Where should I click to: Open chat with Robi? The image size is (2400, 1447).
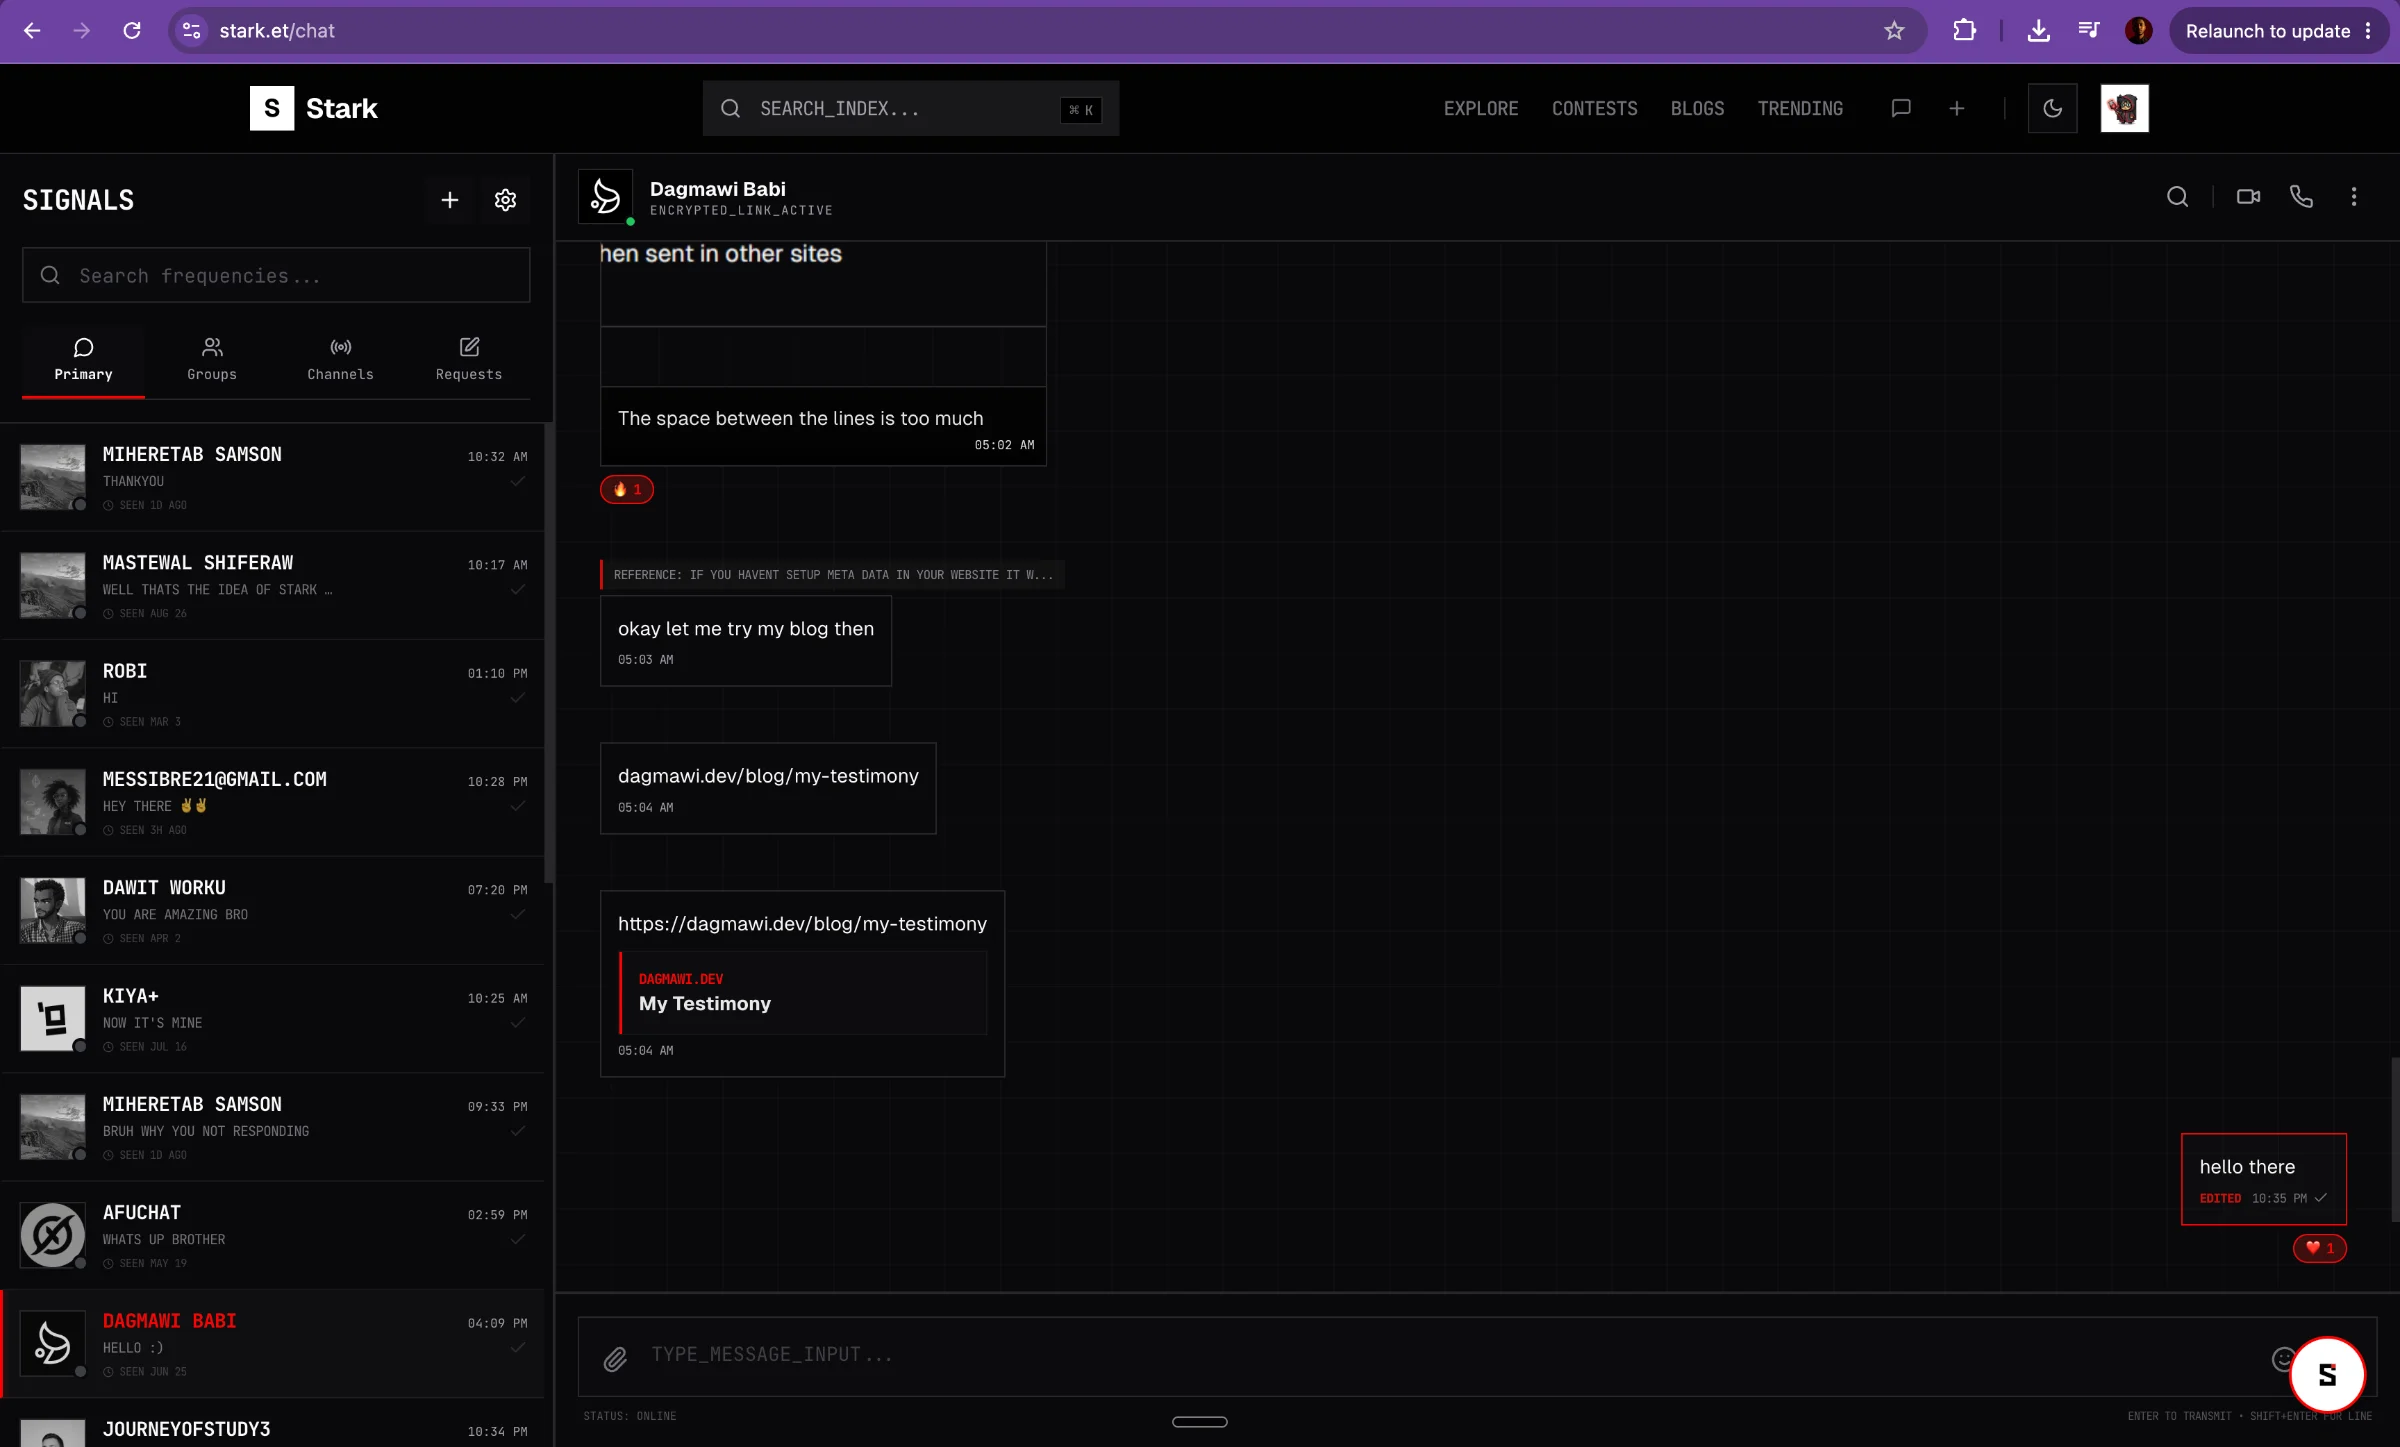[x=273, y=694]
